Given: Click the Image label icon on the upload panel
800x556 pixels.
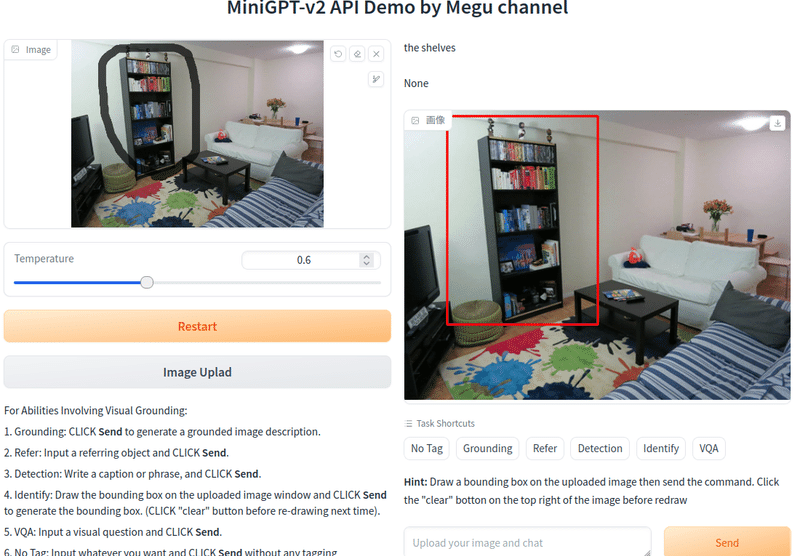Looking at the screenshot, I should (x=16, y=49).
